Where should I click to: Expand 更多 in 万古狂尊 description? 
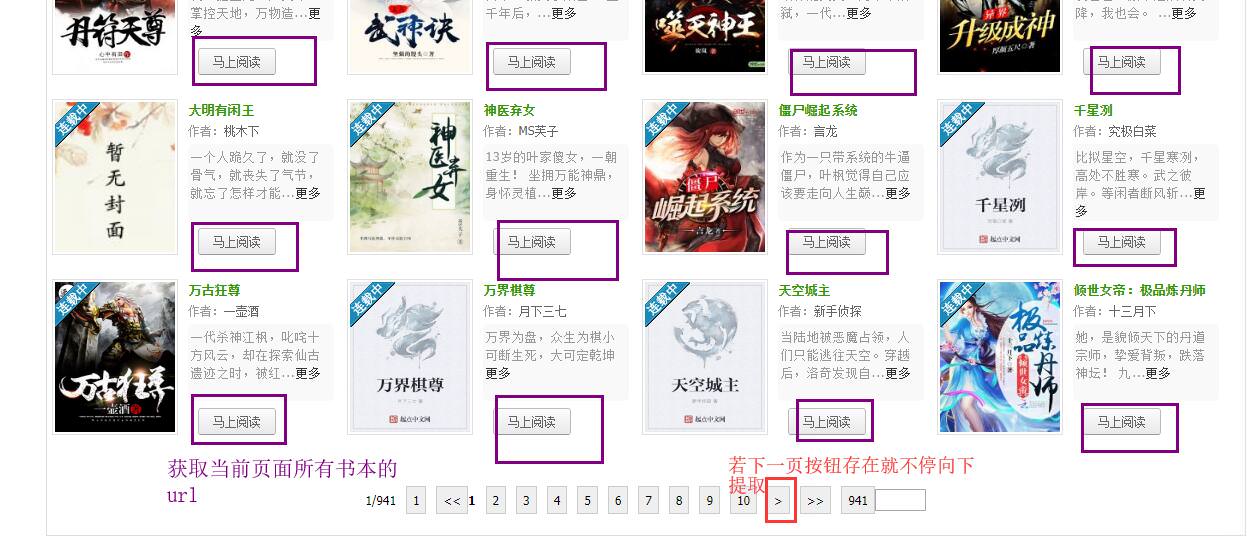coord(308,373)
